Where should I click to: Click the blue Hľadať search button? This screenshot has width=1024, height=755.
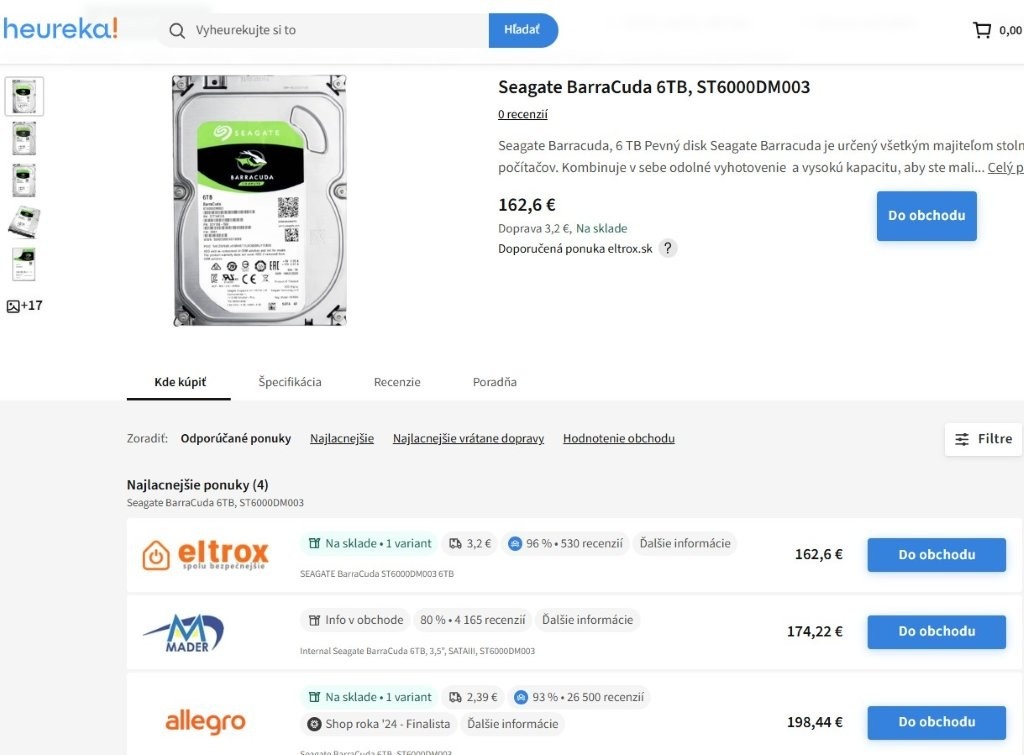coord(523,30)
